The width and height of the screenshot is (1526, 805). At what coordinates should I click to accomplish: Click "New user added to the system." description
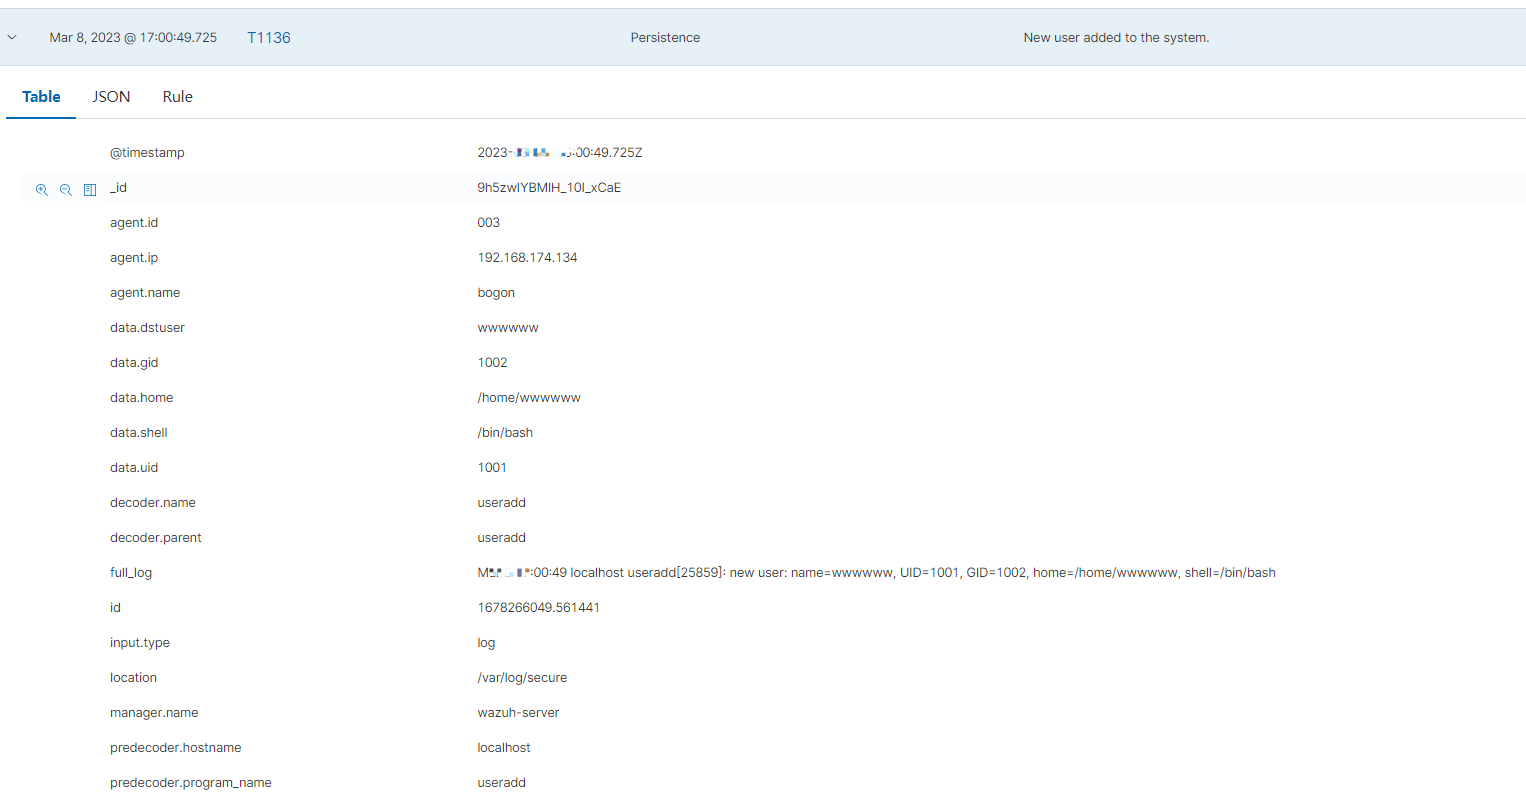click(x=1116, y=38)
